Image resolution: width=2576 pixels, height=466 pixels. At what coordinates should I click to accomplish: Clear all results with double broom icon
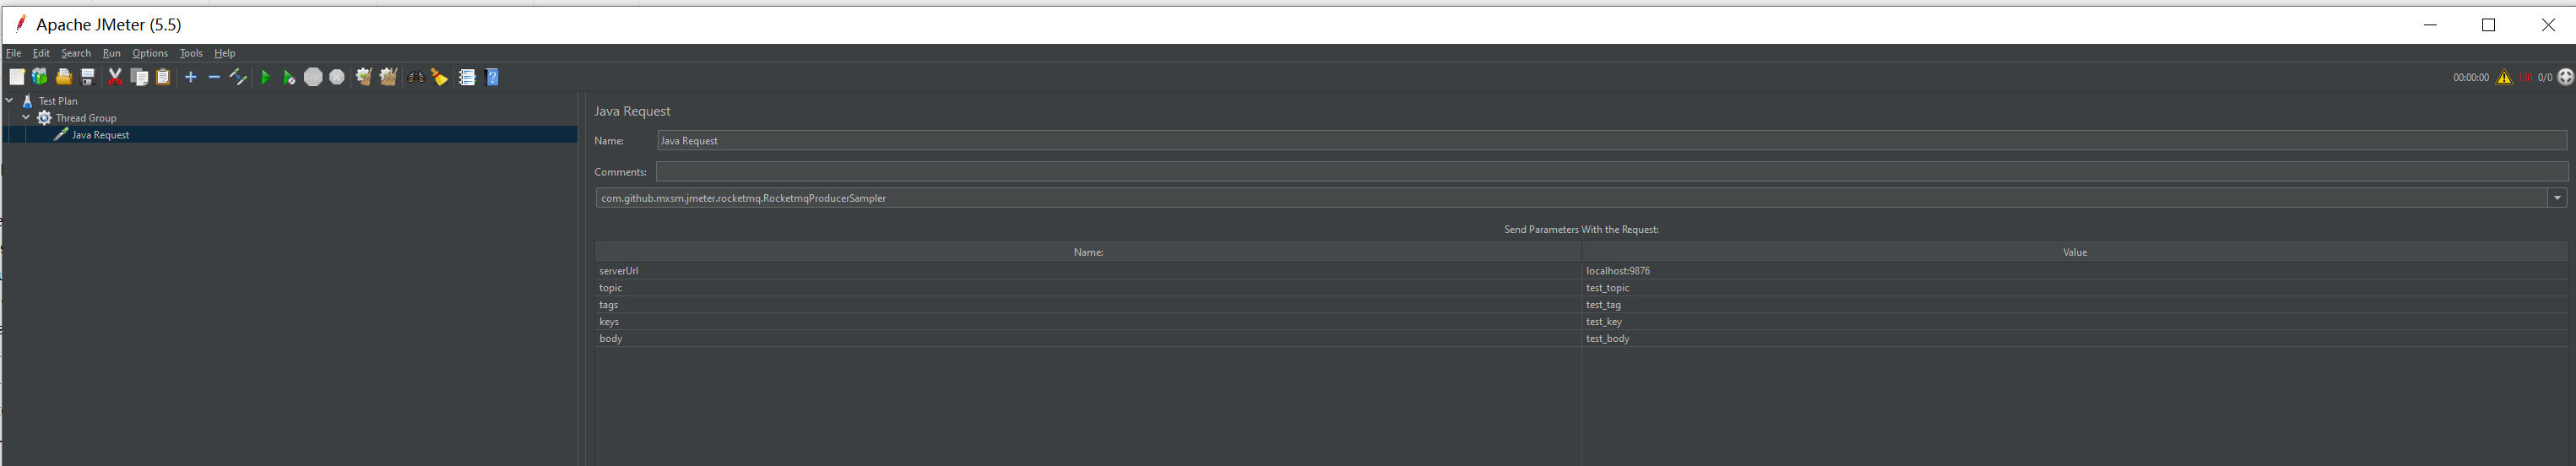point(388,77)
